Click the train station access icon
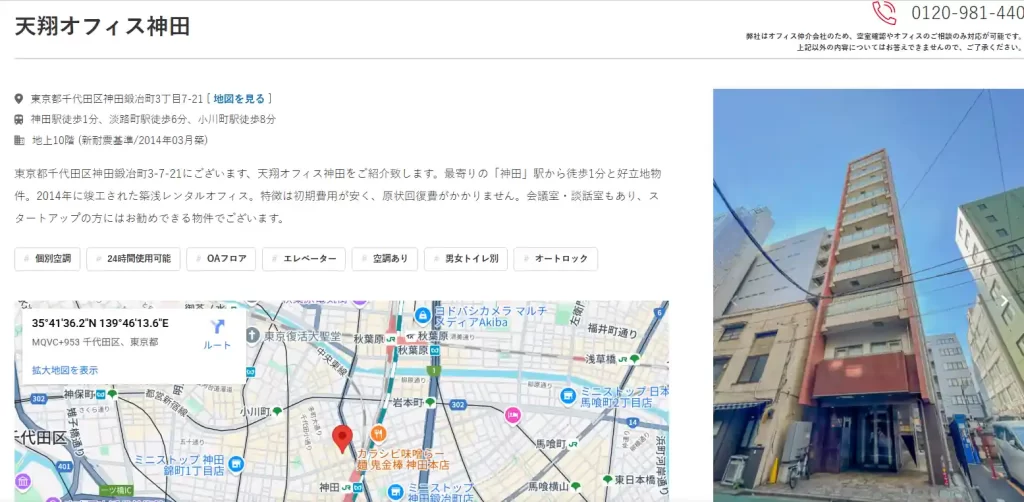1024x502 pixels. pyautogui.click(x=19, y=119)
